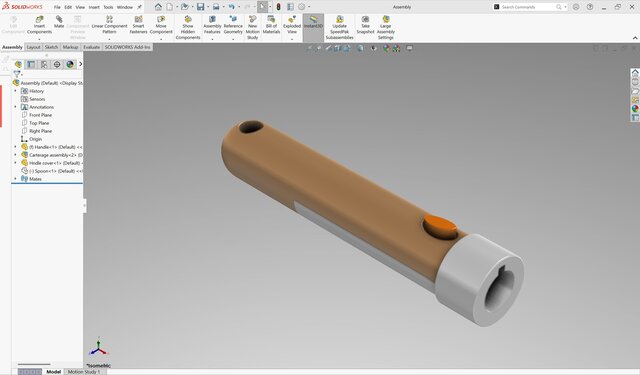The width and height of the screenshot is (640, 375).
Task: Select the Mate tool
Action: pyautogui.click(x=59, y=22)
